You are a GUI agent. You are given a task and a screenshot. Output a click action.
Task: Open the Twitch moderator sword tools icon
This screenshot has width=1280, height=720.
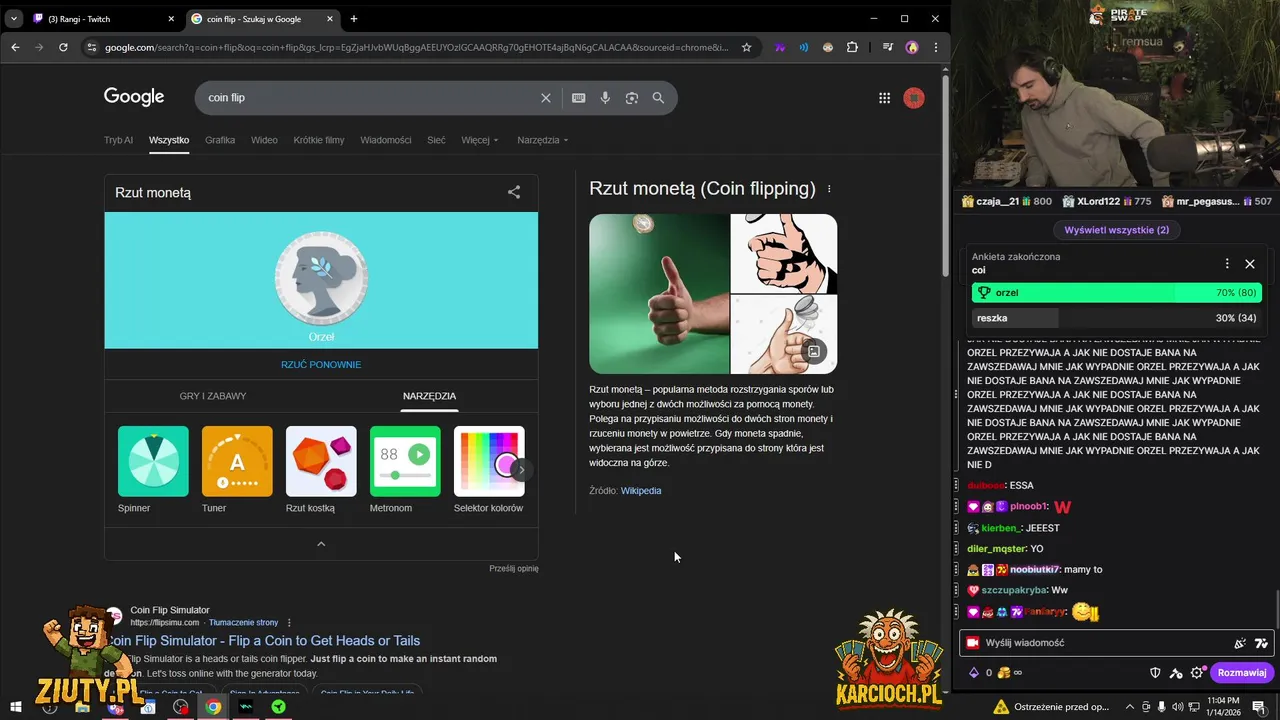click(1176, 673)
